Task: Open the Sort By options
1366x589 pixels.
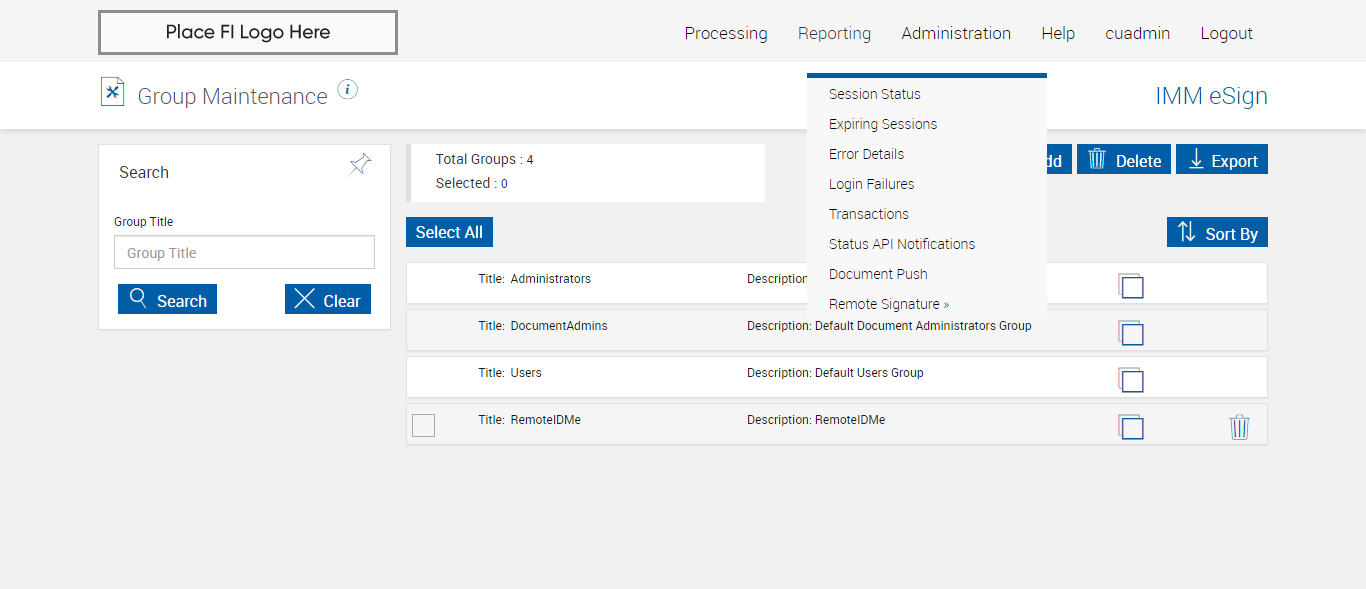Action: pos(1217,233)
